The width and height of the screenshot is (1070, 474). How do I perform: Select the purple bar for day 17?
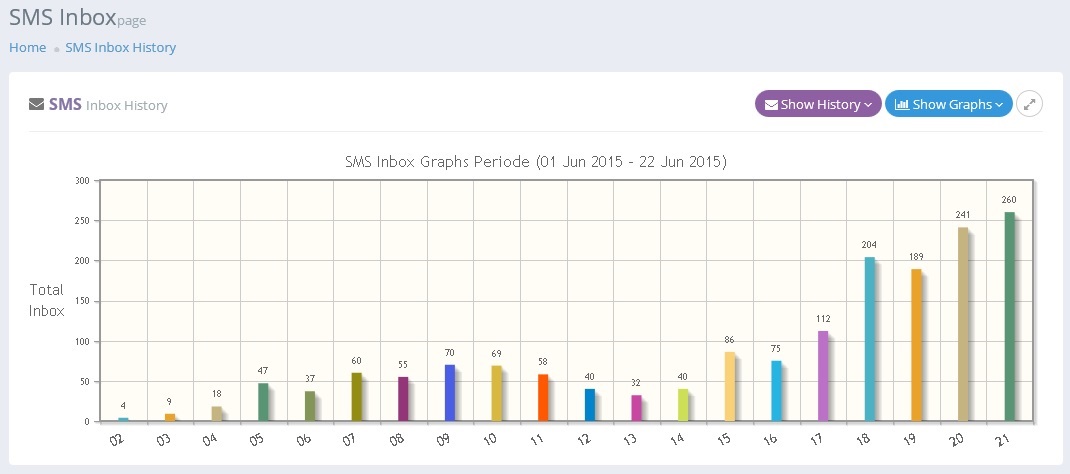823,376
